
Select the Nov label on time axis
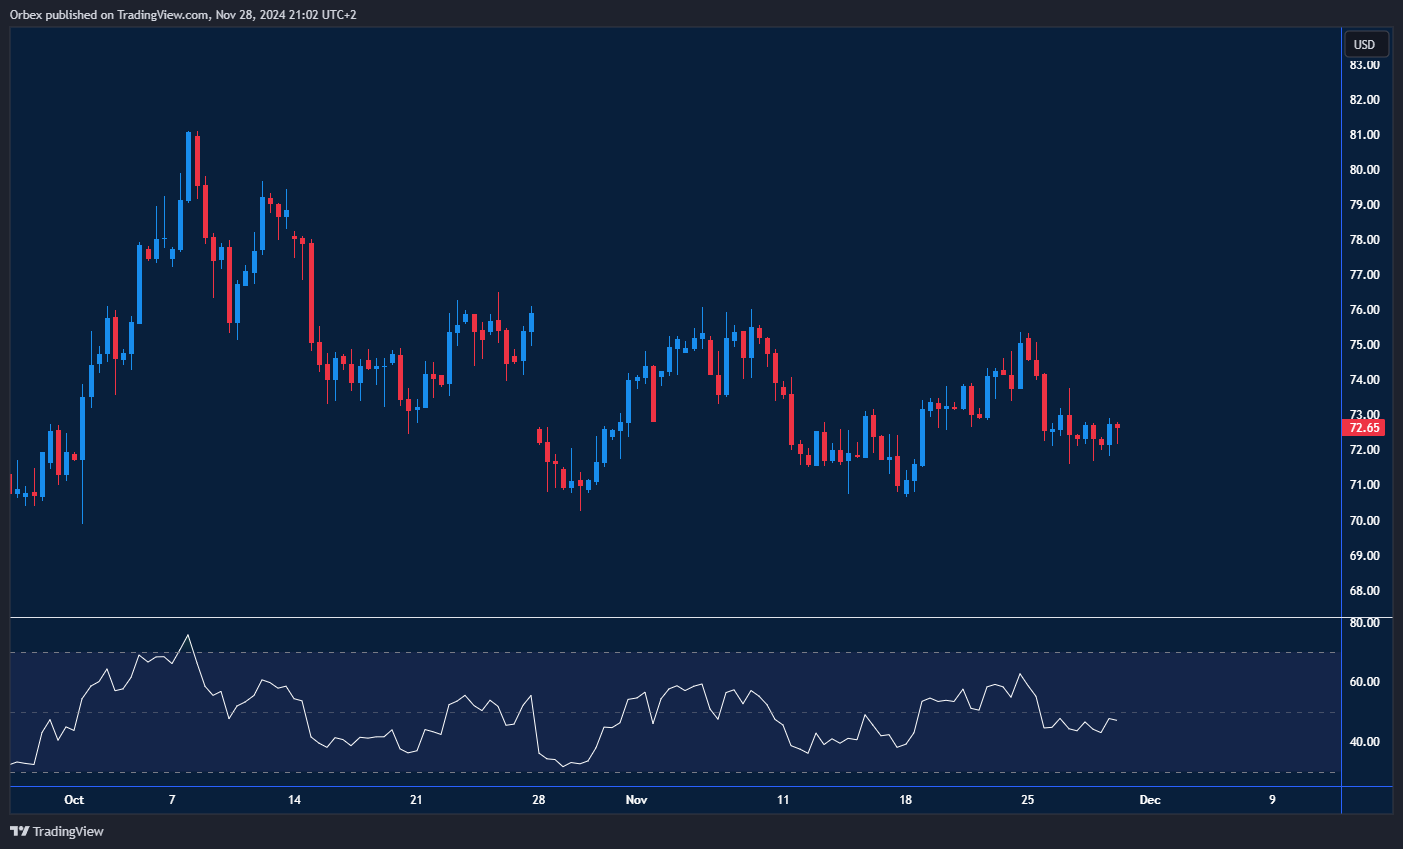tap(636, 800)
